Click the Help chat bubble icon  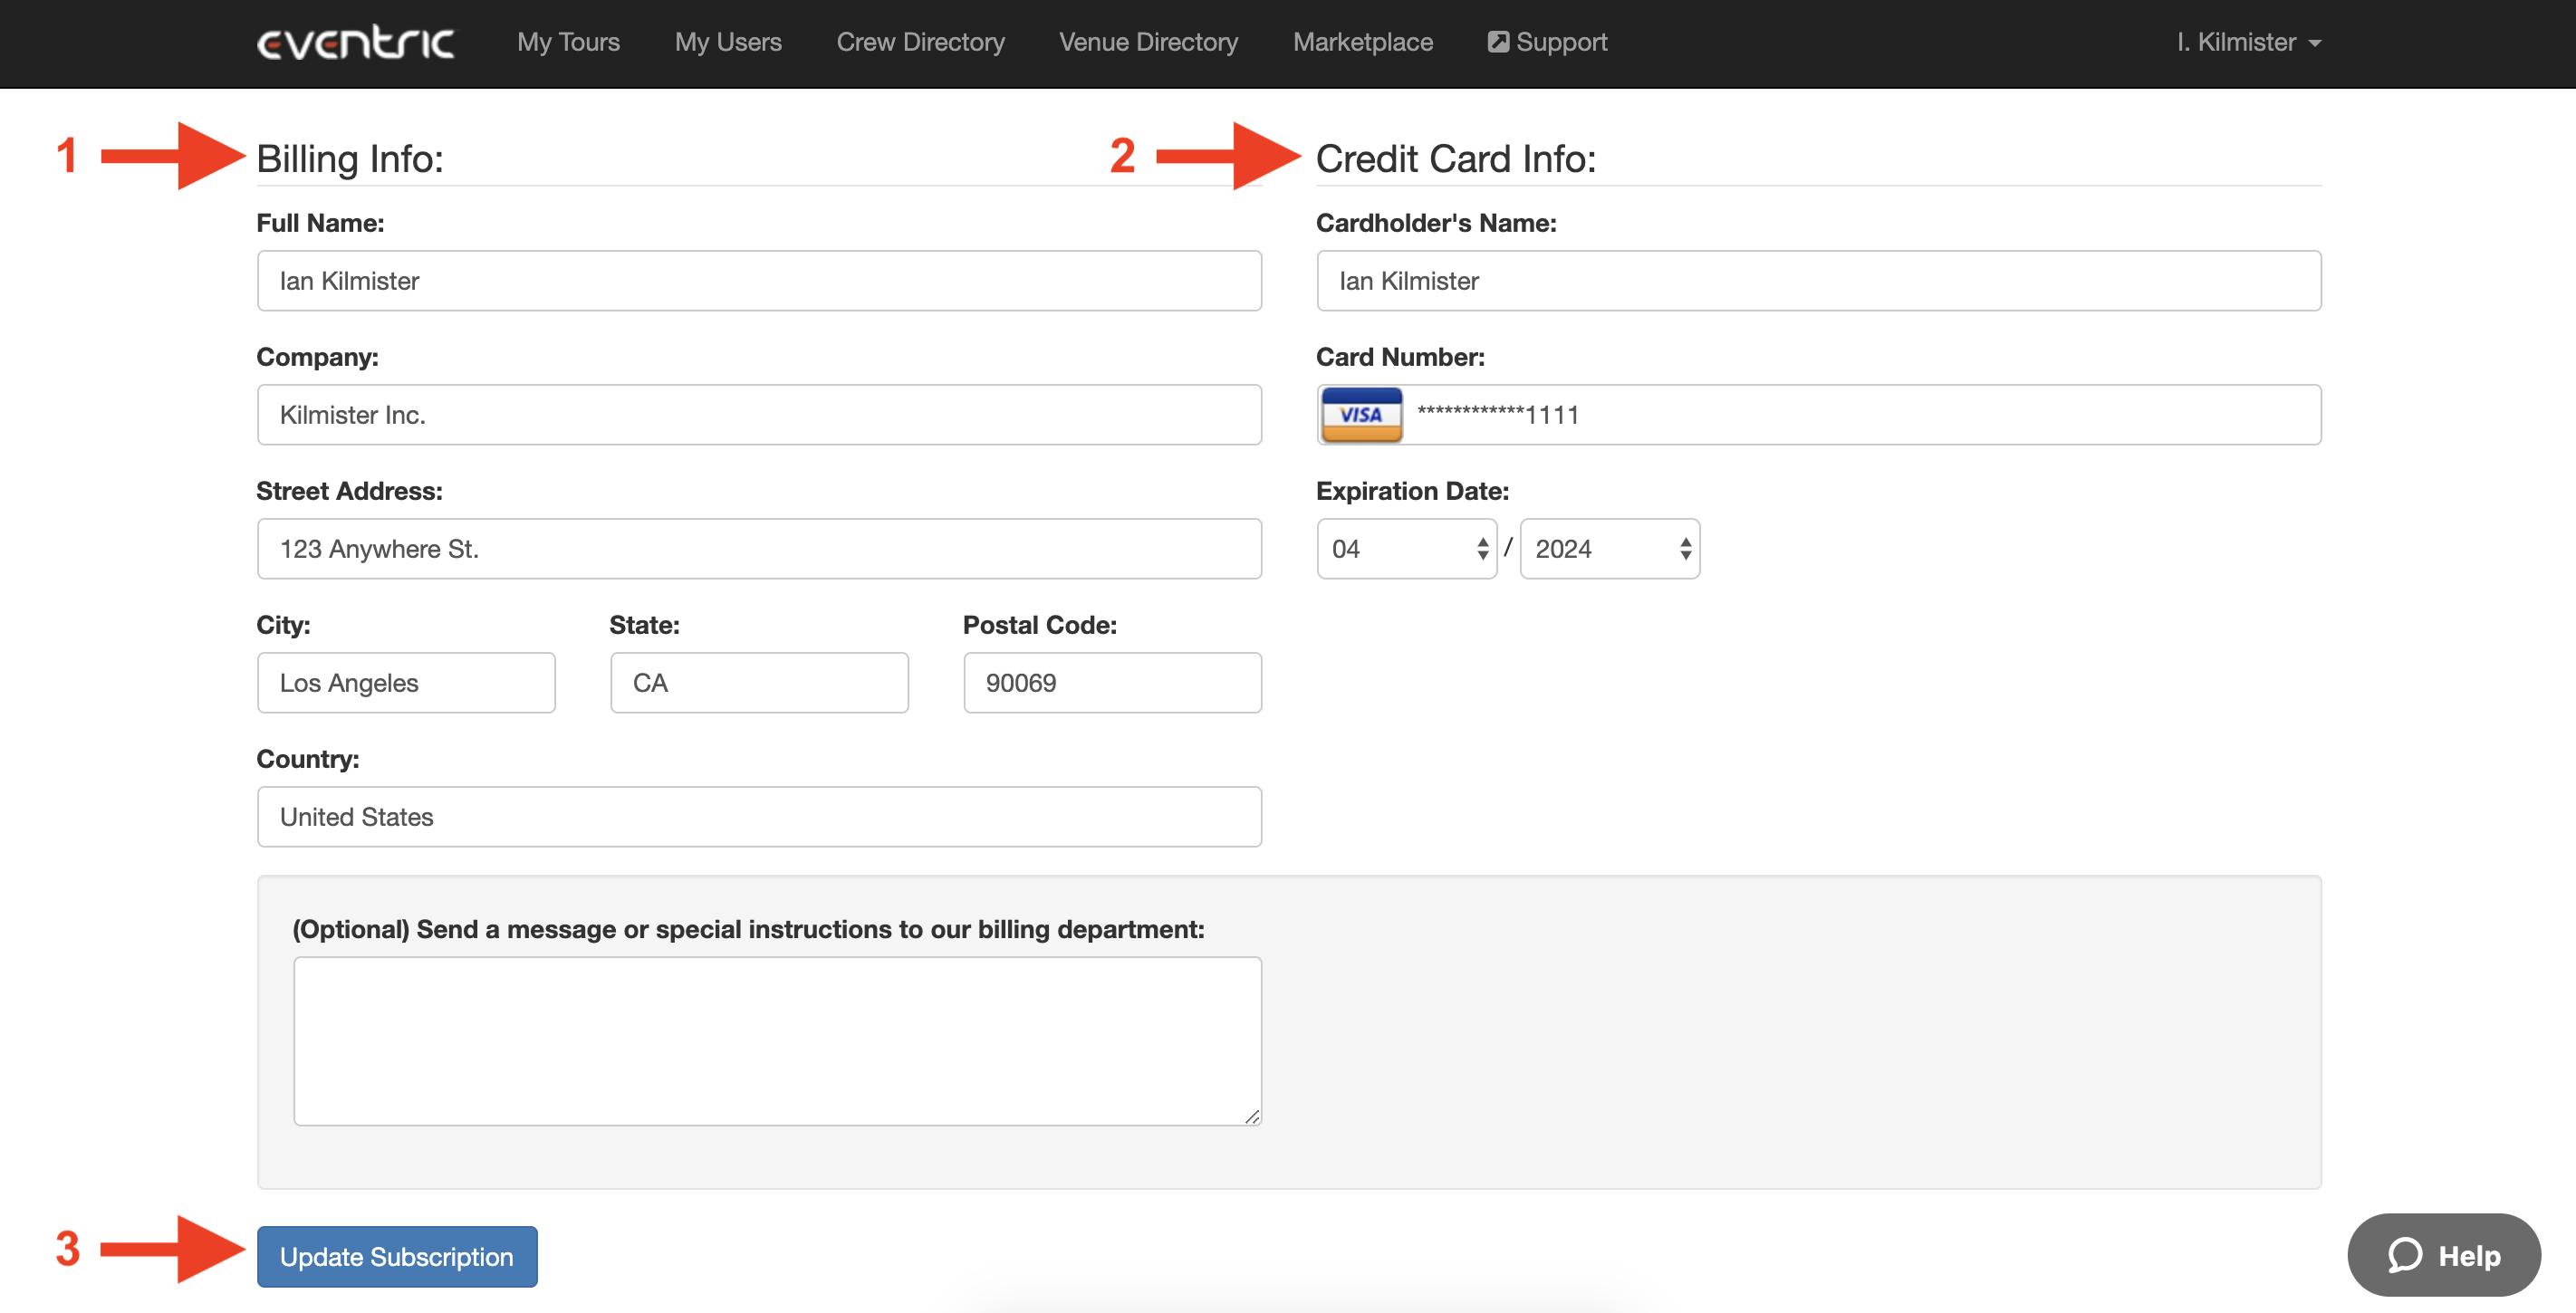pyautogui.click(x=2405, y=1255)
